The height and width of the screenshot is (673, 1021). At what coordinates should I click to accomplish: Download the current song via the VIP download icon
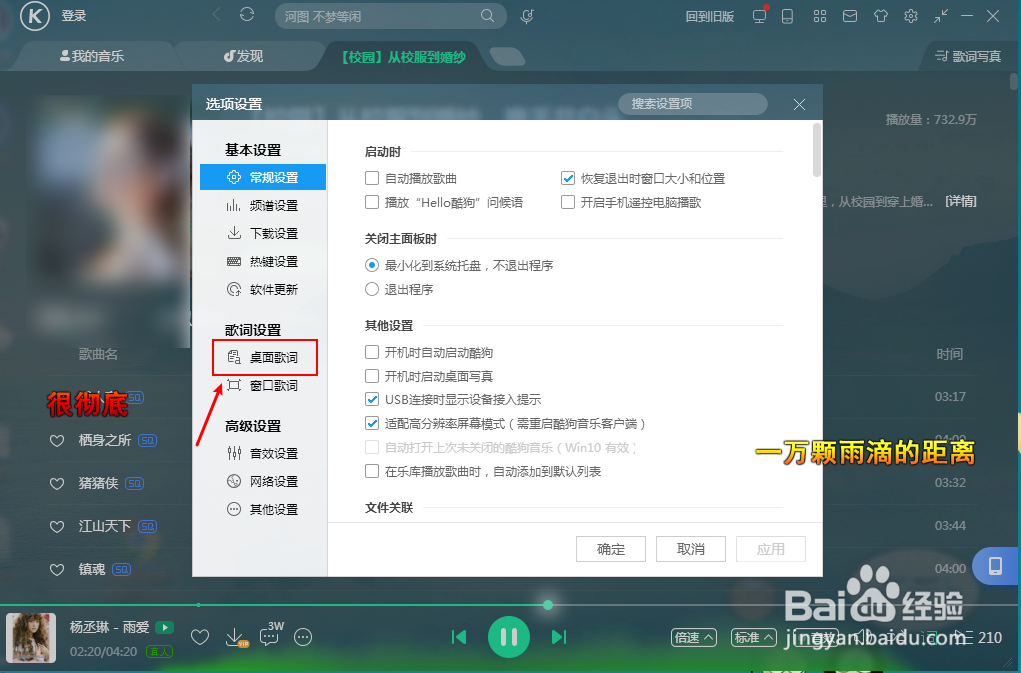point(236,637)
